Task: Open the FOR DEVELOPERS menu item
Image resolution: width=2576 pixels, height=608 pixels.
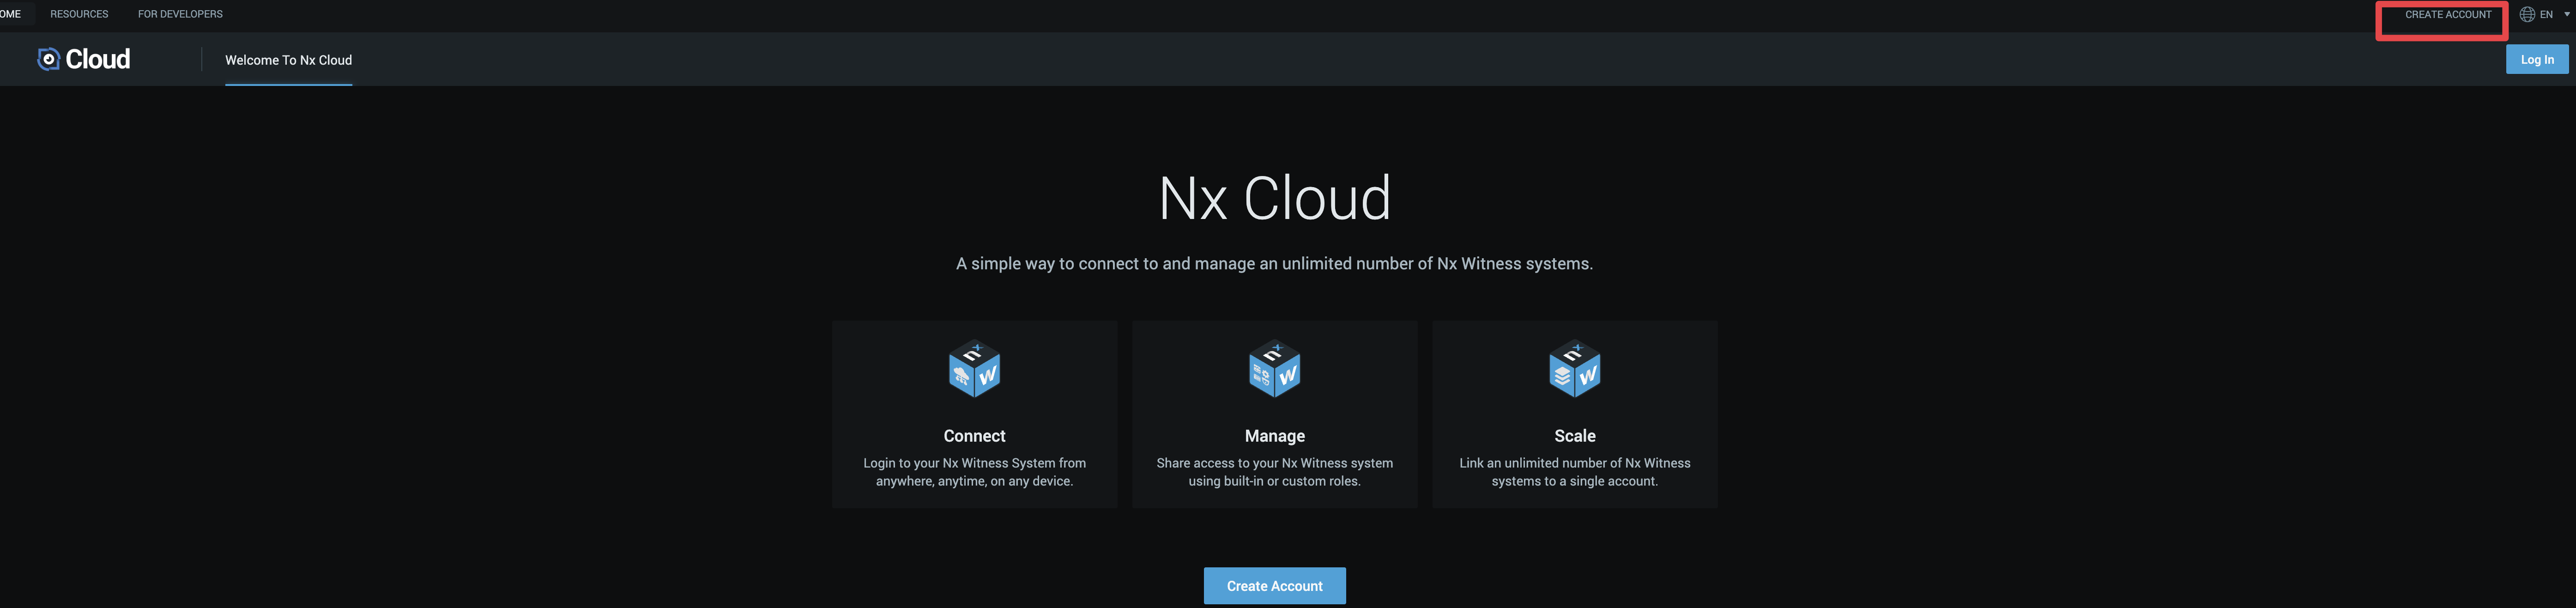Action: click(180, 15)
